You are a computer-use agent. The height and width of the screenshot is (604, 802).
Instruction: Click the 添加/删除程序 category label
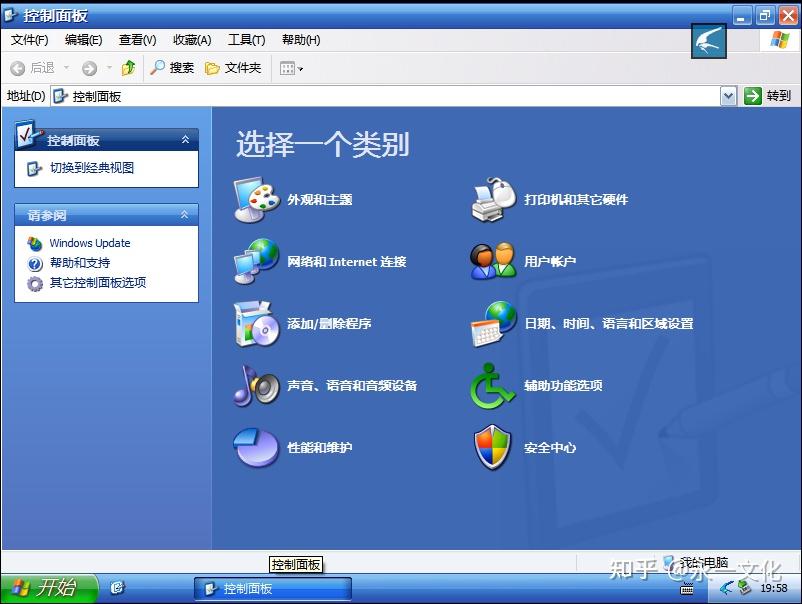coord(329,324)
